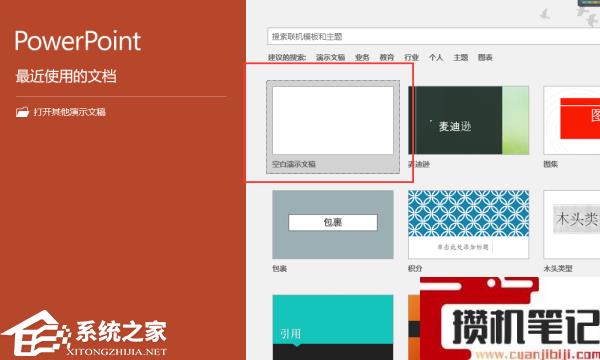This screenshot has height=360, width=600.
Task: Choose the teal 引用 template thumbnail
Action: (x=333, y=327)
